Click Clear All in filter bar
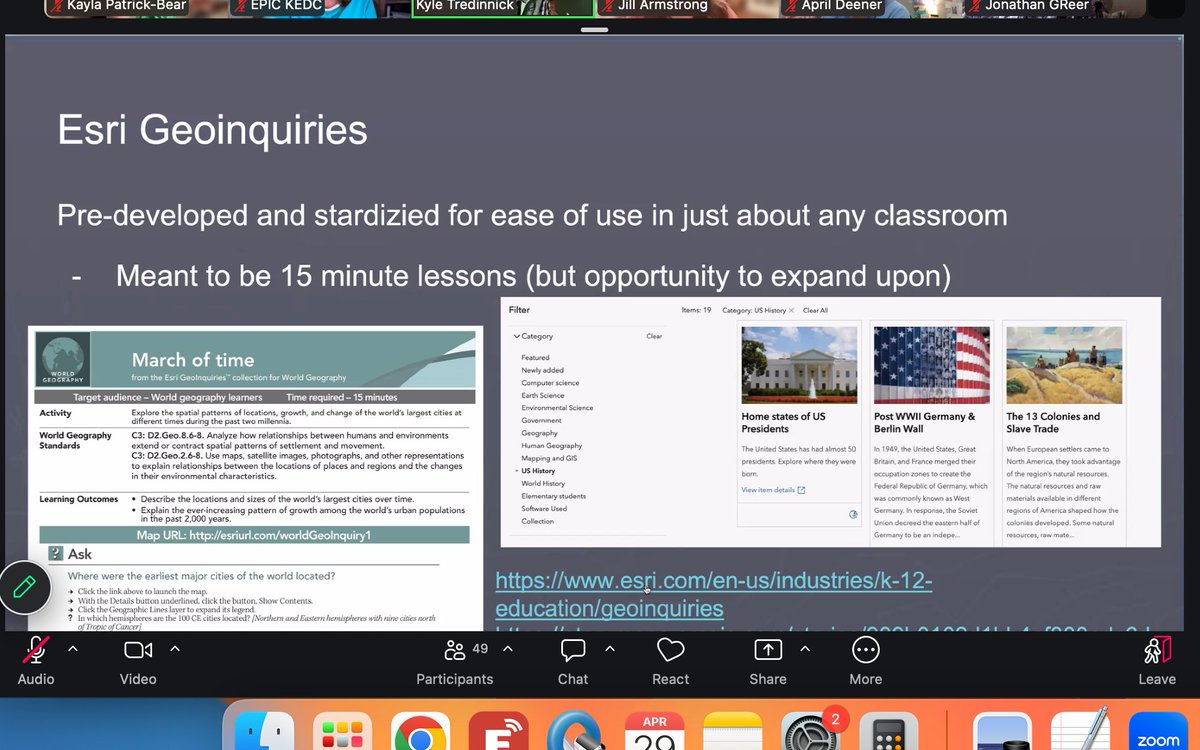 click(x=815, y=310)
